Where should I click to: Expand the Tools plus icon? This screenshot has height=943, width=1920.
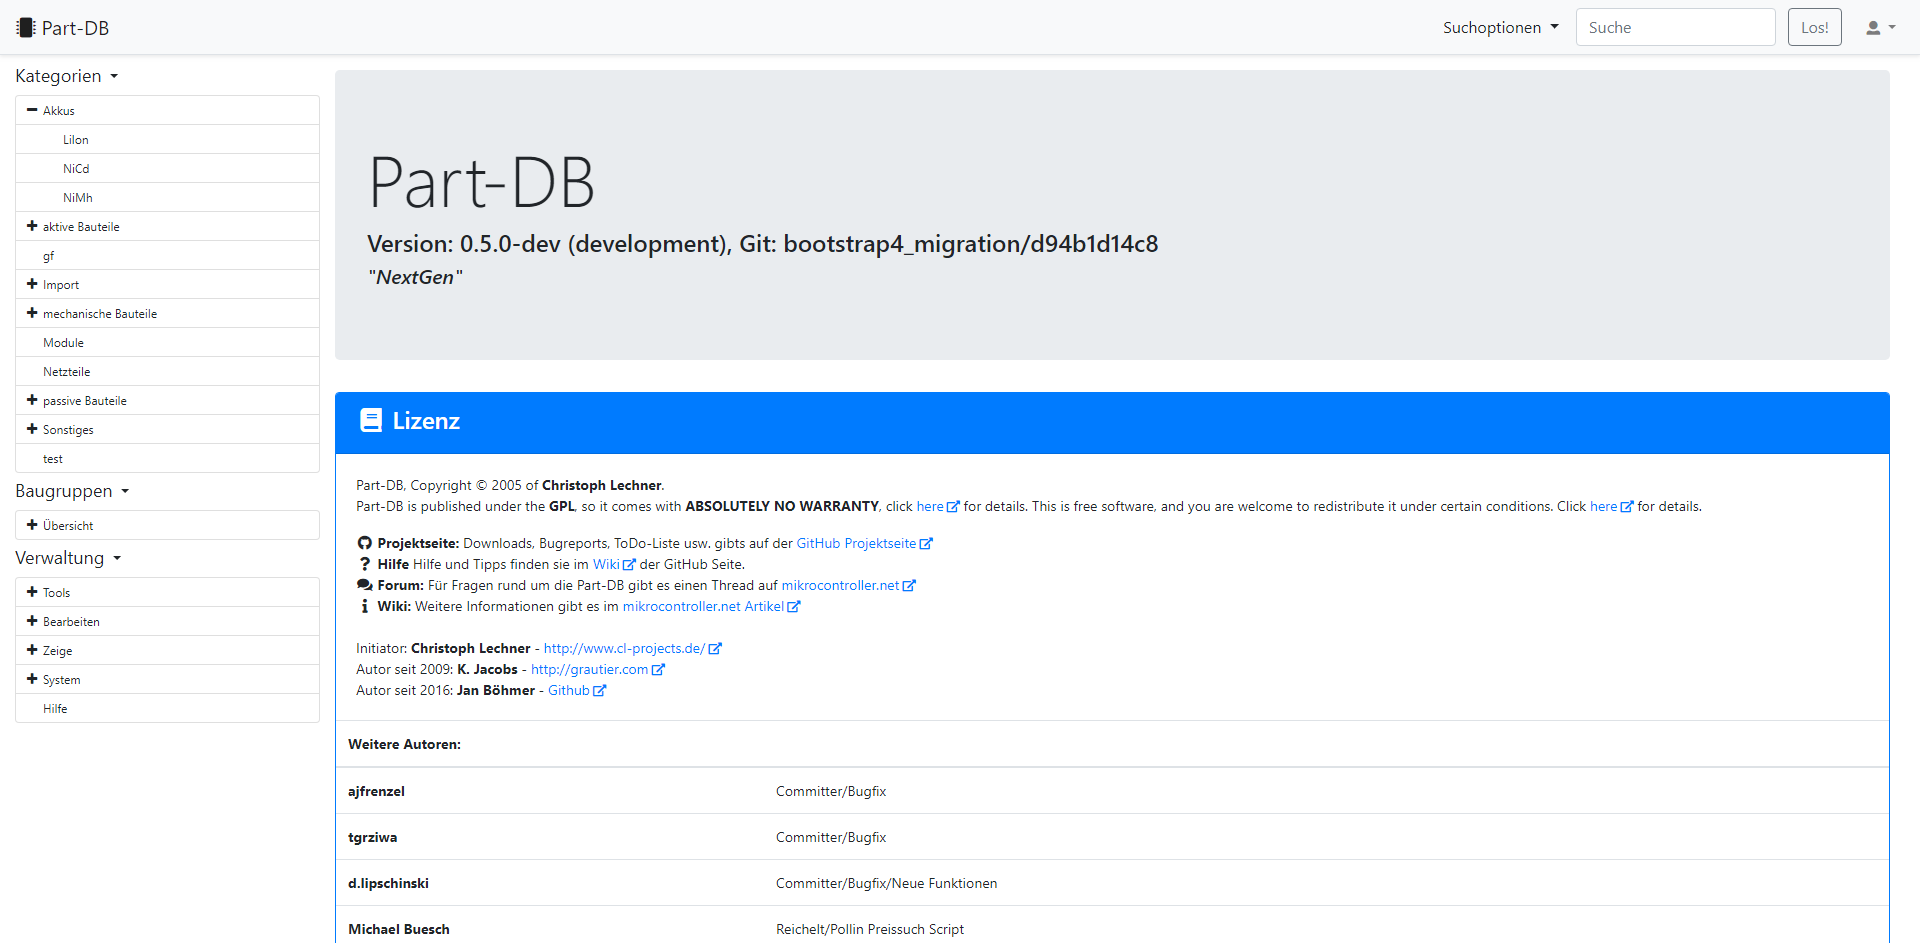click(32, 592)
